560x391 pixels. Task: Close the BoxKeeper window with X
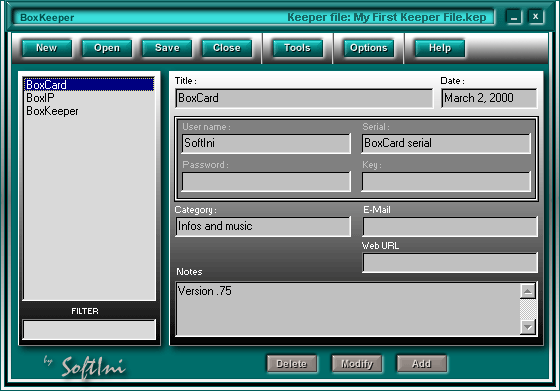click(x=535, y=17)
